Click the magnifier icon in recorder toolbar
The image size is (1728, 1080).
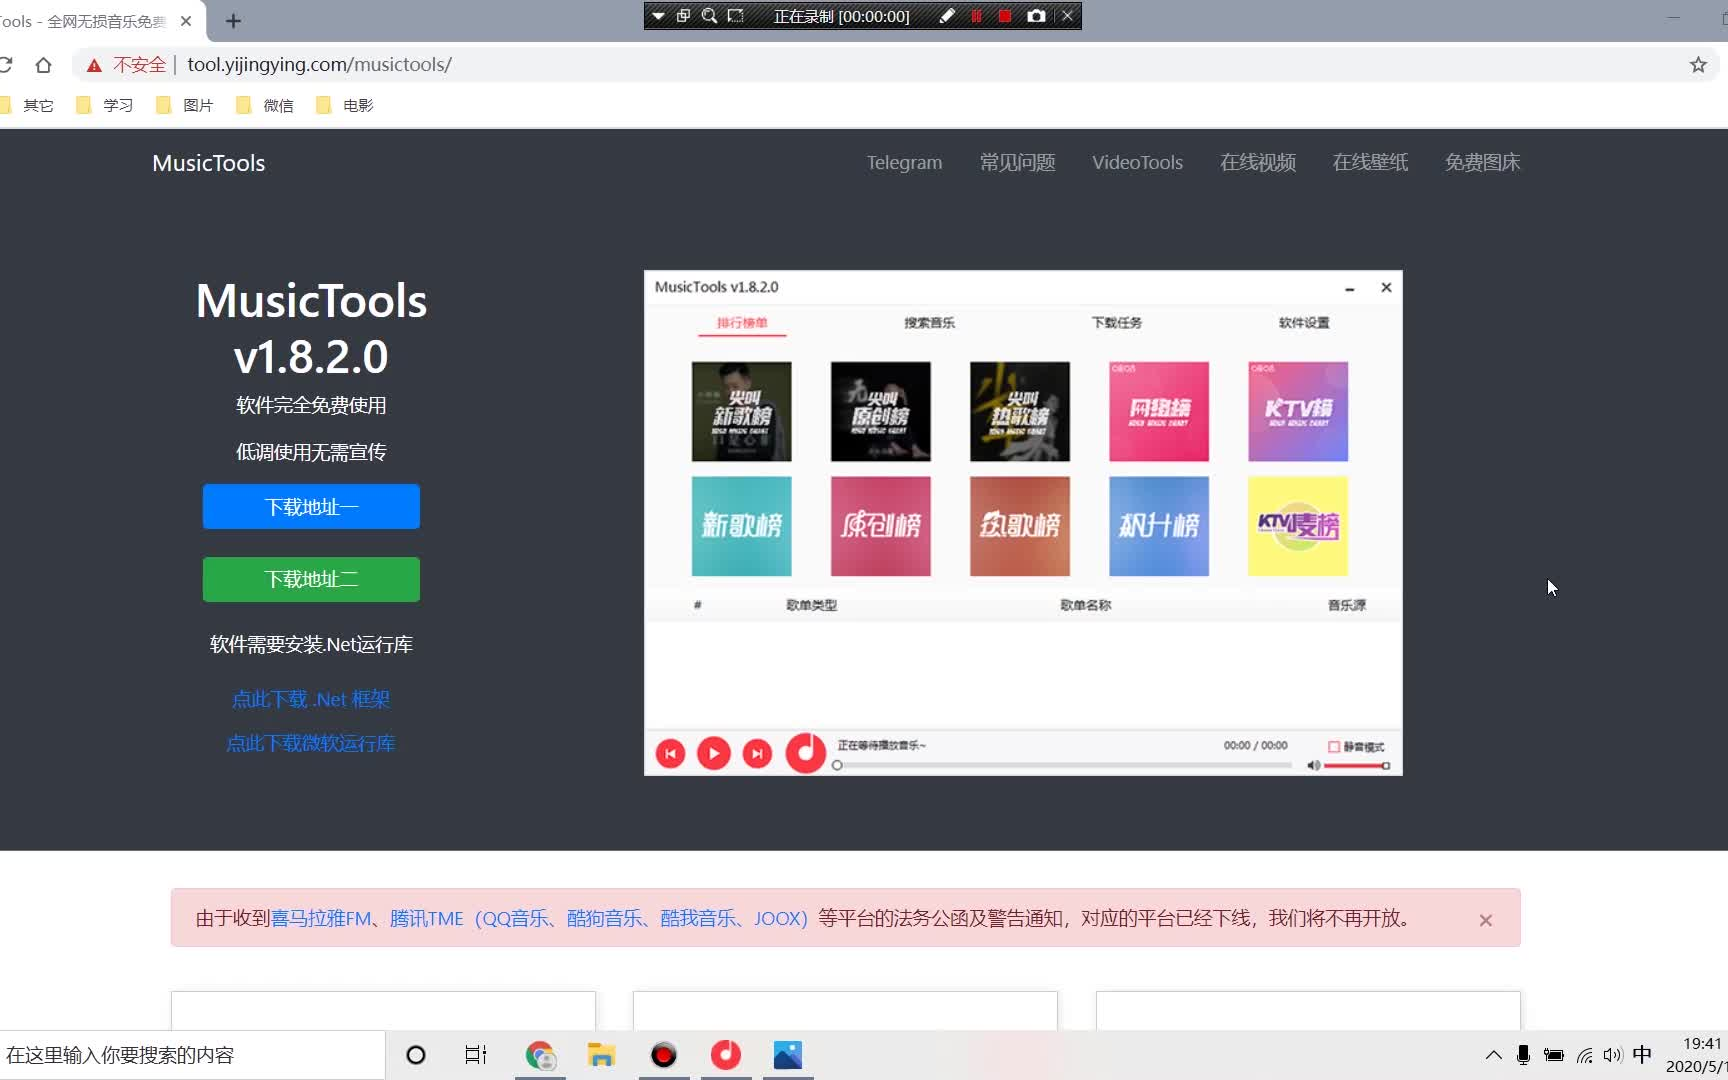pos(709,16)
